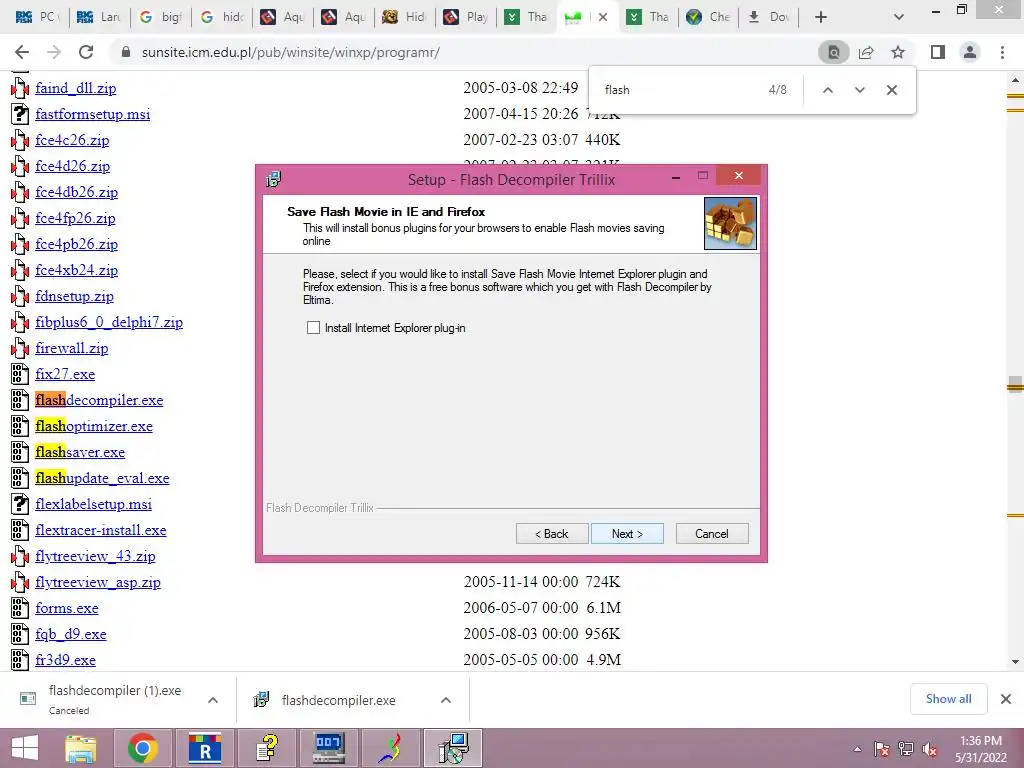Image resolution: width=1024 pixels, height=768 pixels.
Task: Open the tab search dropdown
Action: (899, 17)
